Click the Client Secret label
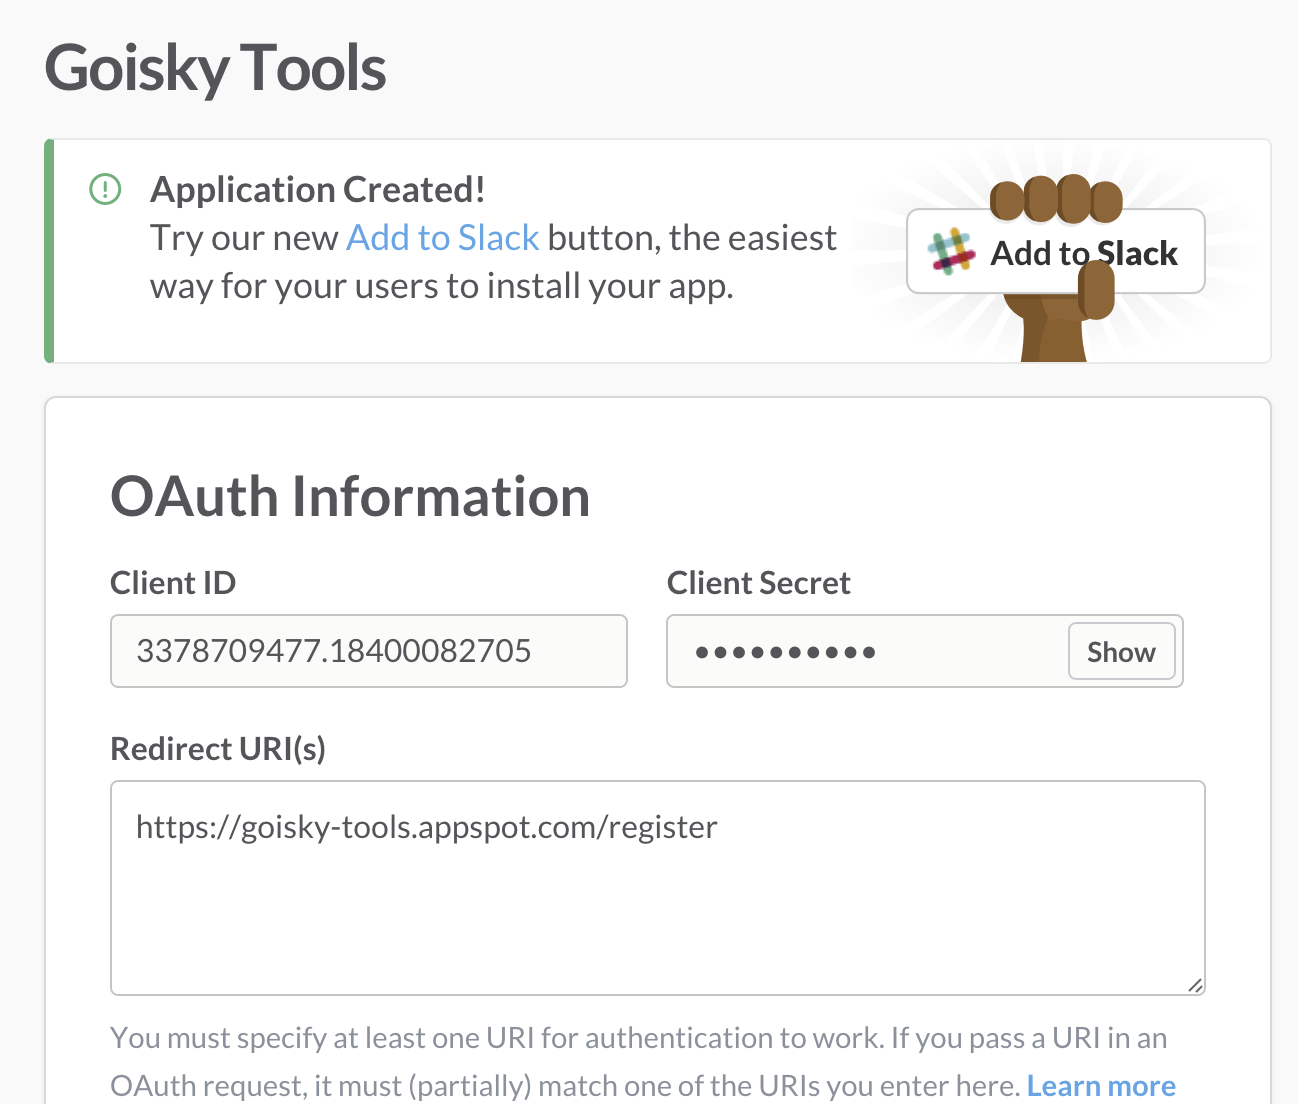 pyautogui.click(x=759, y=583)
